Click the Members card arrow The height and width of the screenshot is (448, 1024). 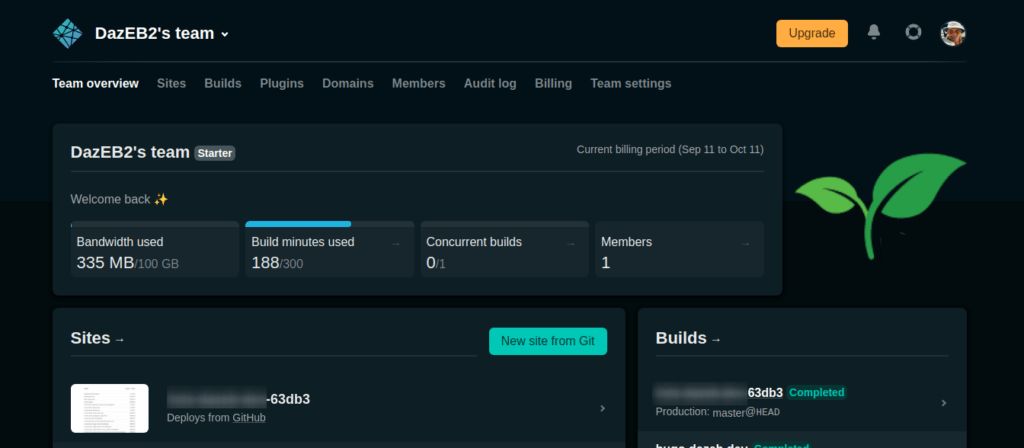pos(745,244)
